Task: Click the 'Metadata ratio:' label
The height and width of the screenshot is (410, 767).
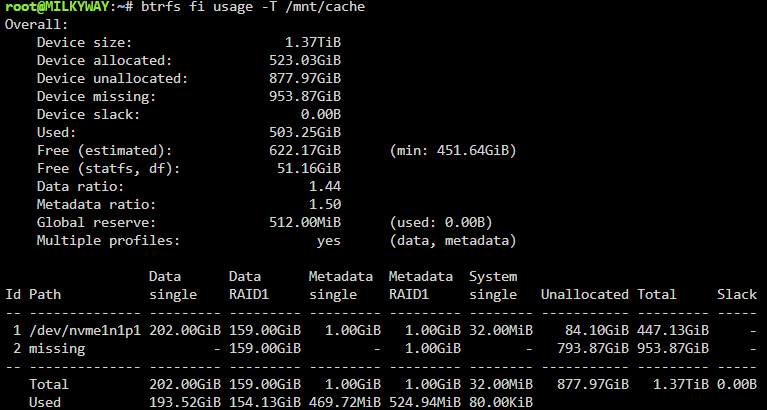Action: tap(96, 205)
